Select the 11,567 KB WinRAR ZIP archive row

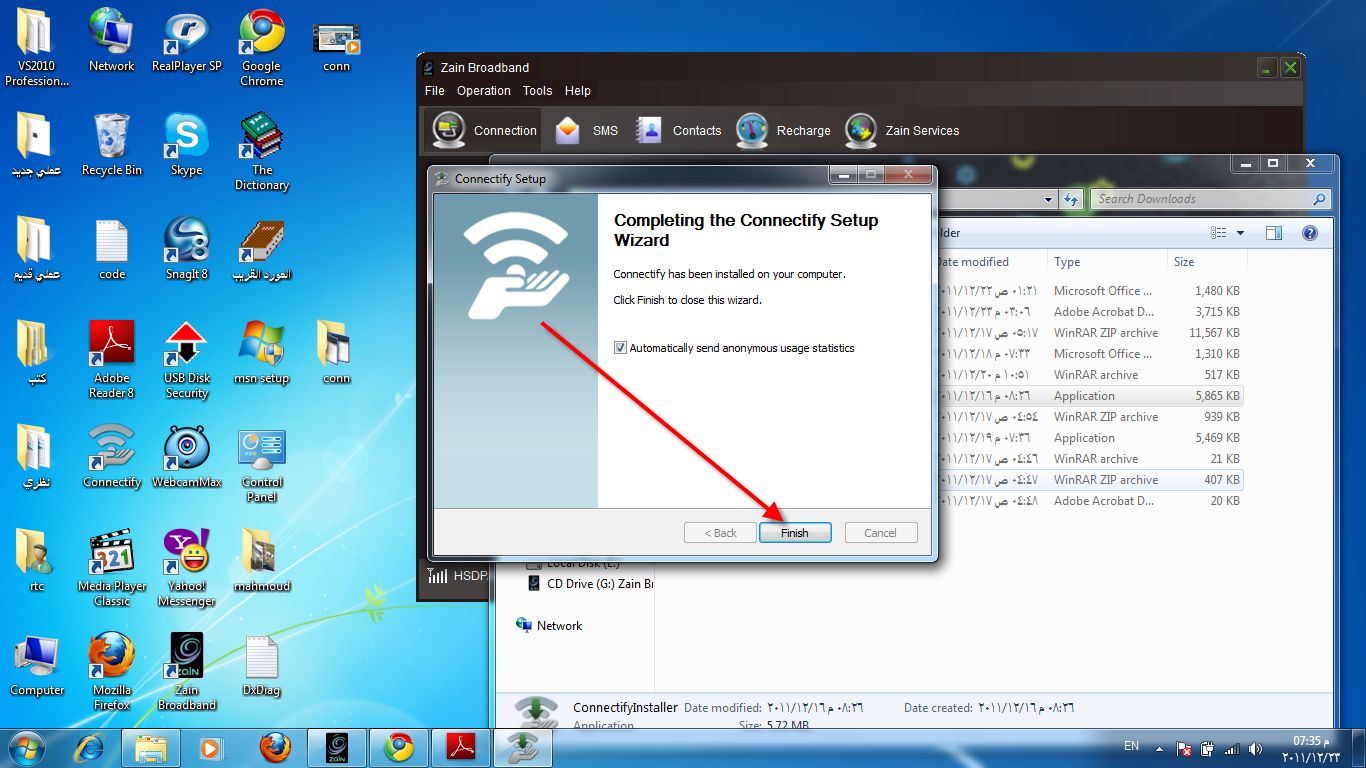(1088, 333)
